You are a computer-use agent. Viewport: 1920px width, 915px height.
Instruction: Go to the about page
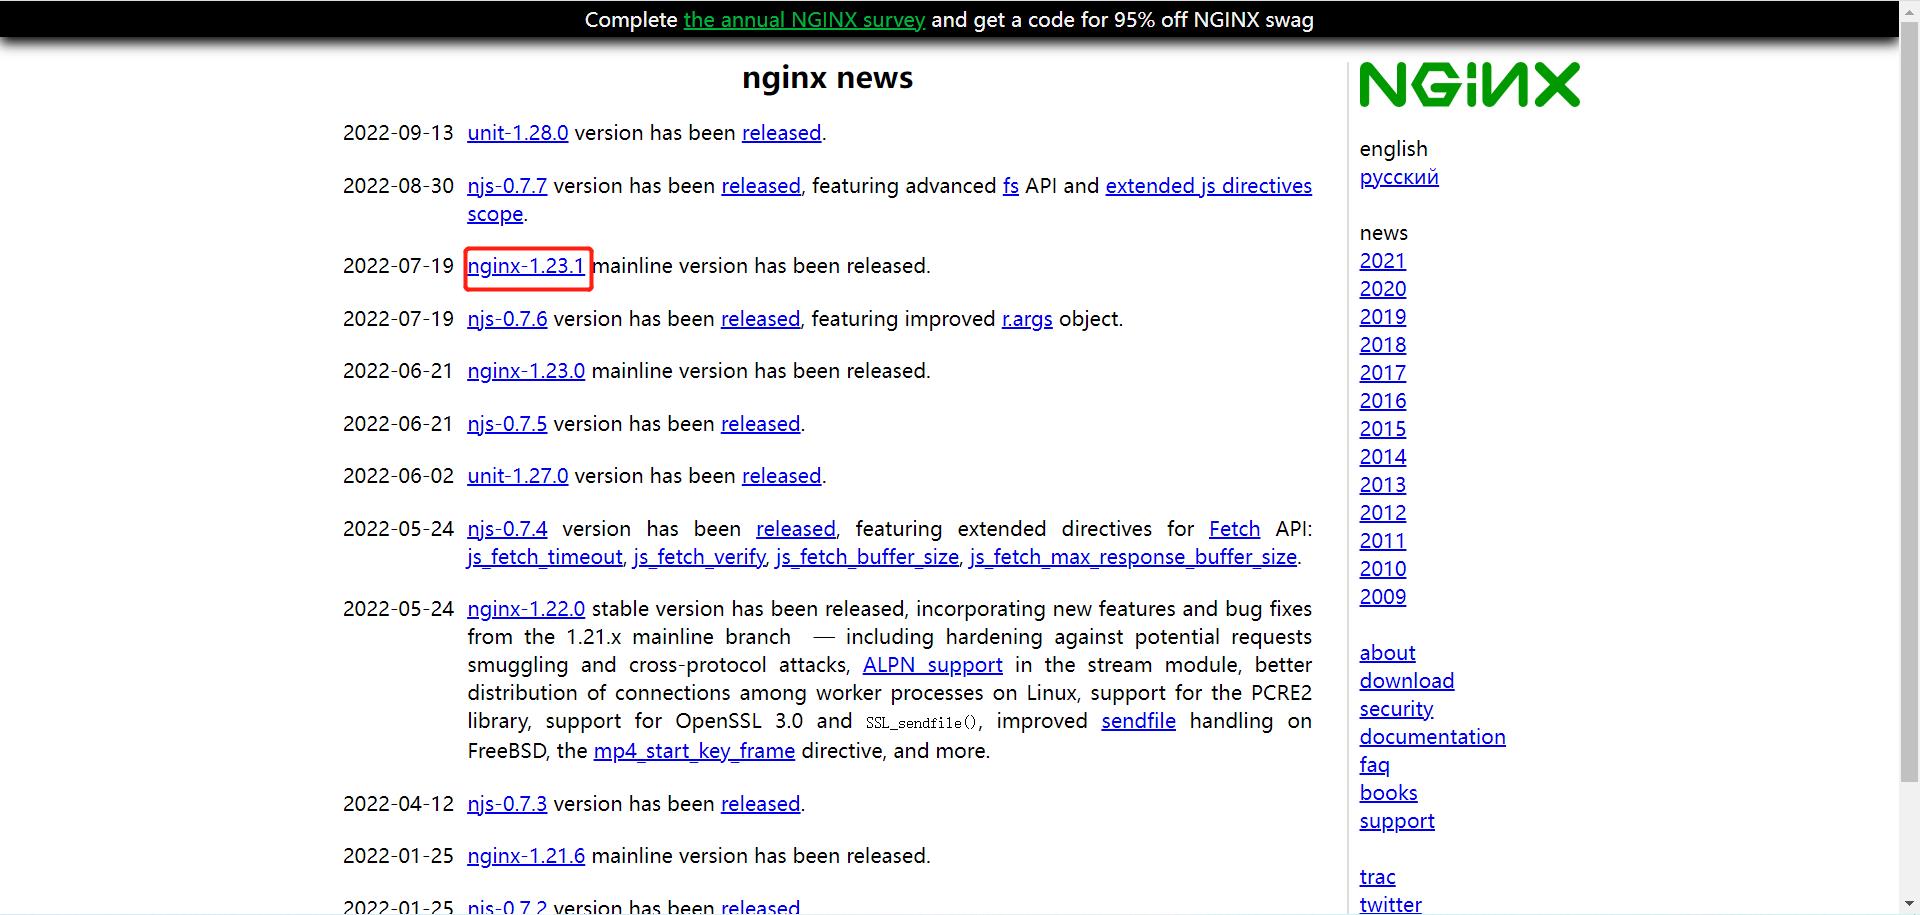click(1387, 653)
